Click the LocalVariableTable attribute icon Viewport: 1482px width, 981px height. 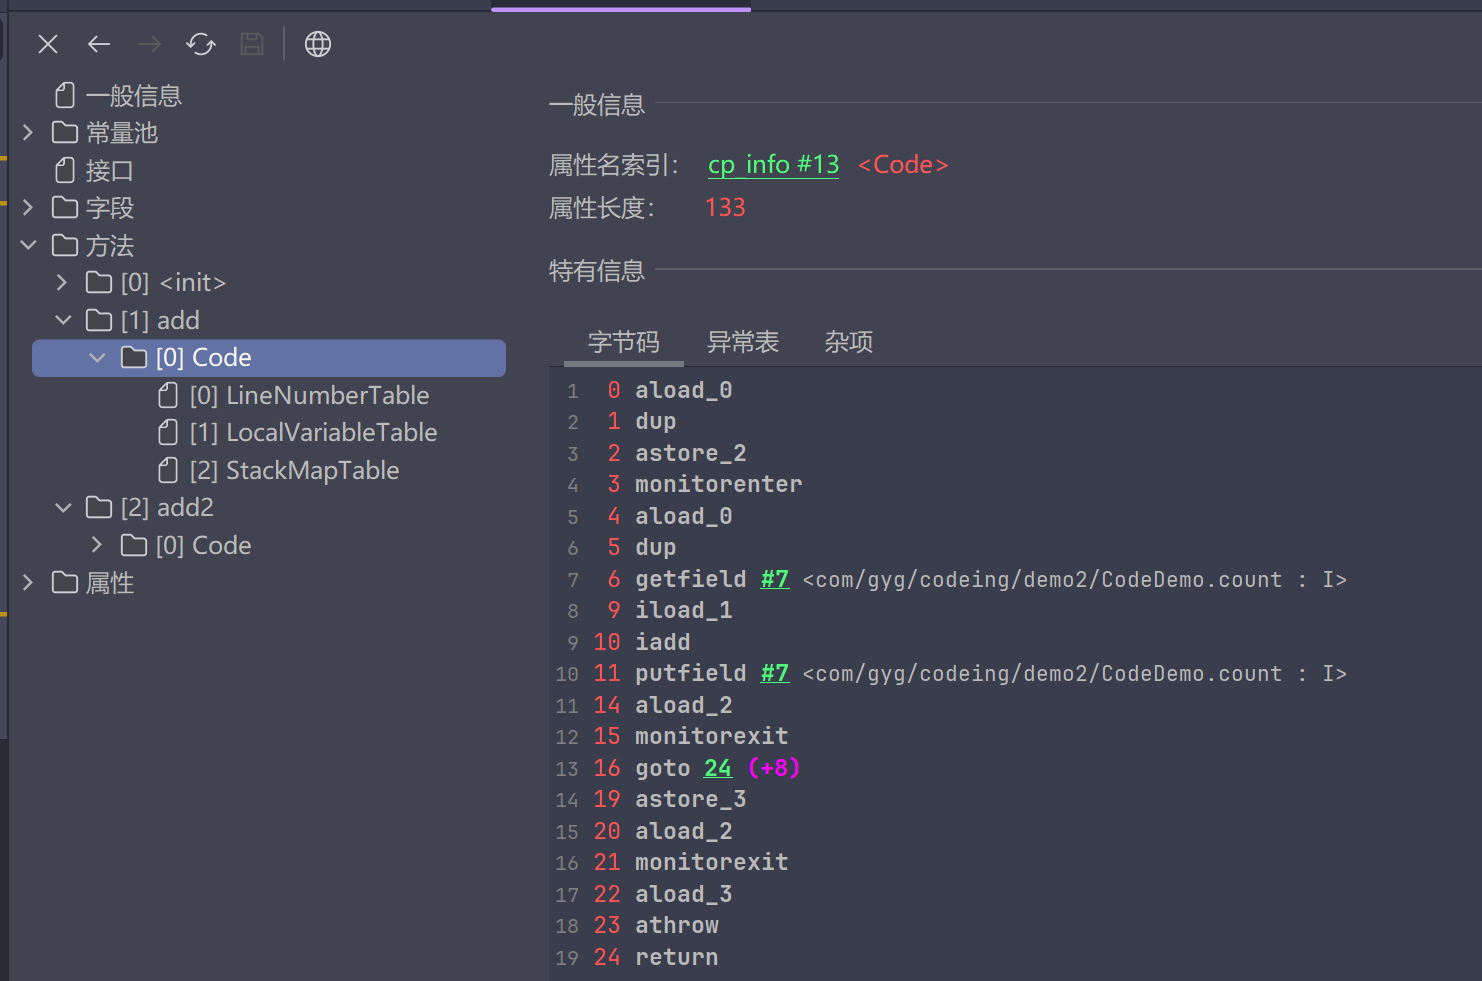click(168, 432)
